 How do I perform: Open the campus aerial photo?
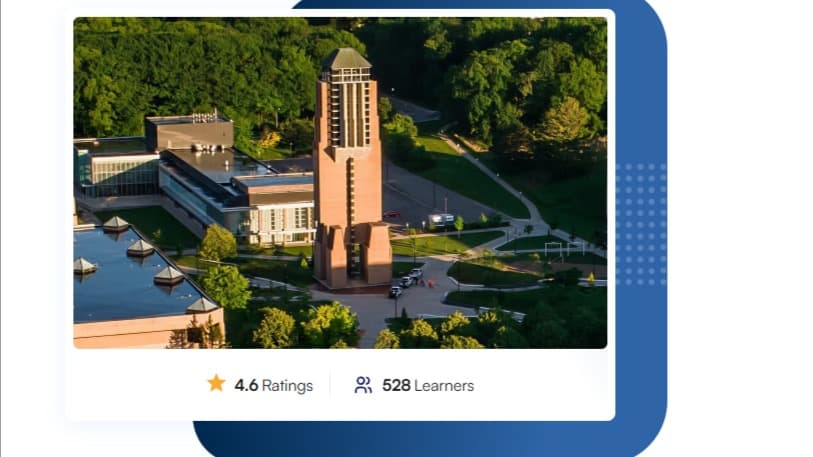pyautogui.click(x=340, y=183)
